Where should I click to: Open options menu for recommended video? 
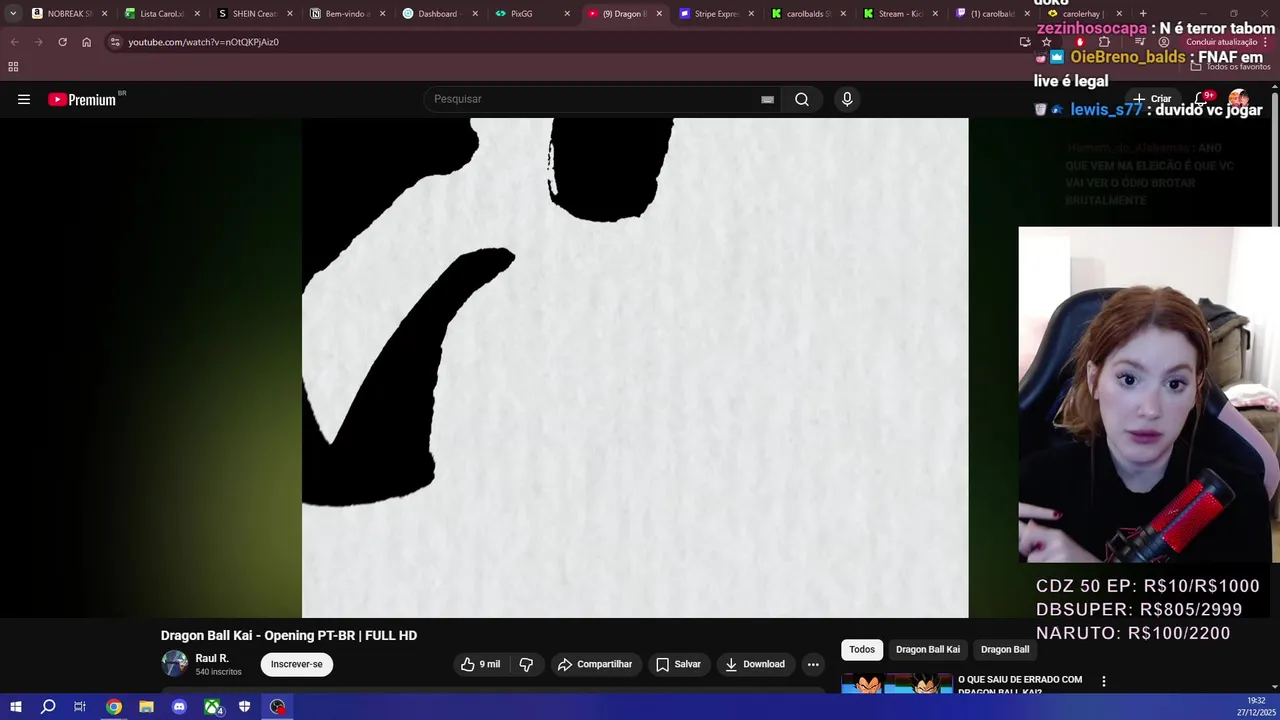(x=1104, y=681)
